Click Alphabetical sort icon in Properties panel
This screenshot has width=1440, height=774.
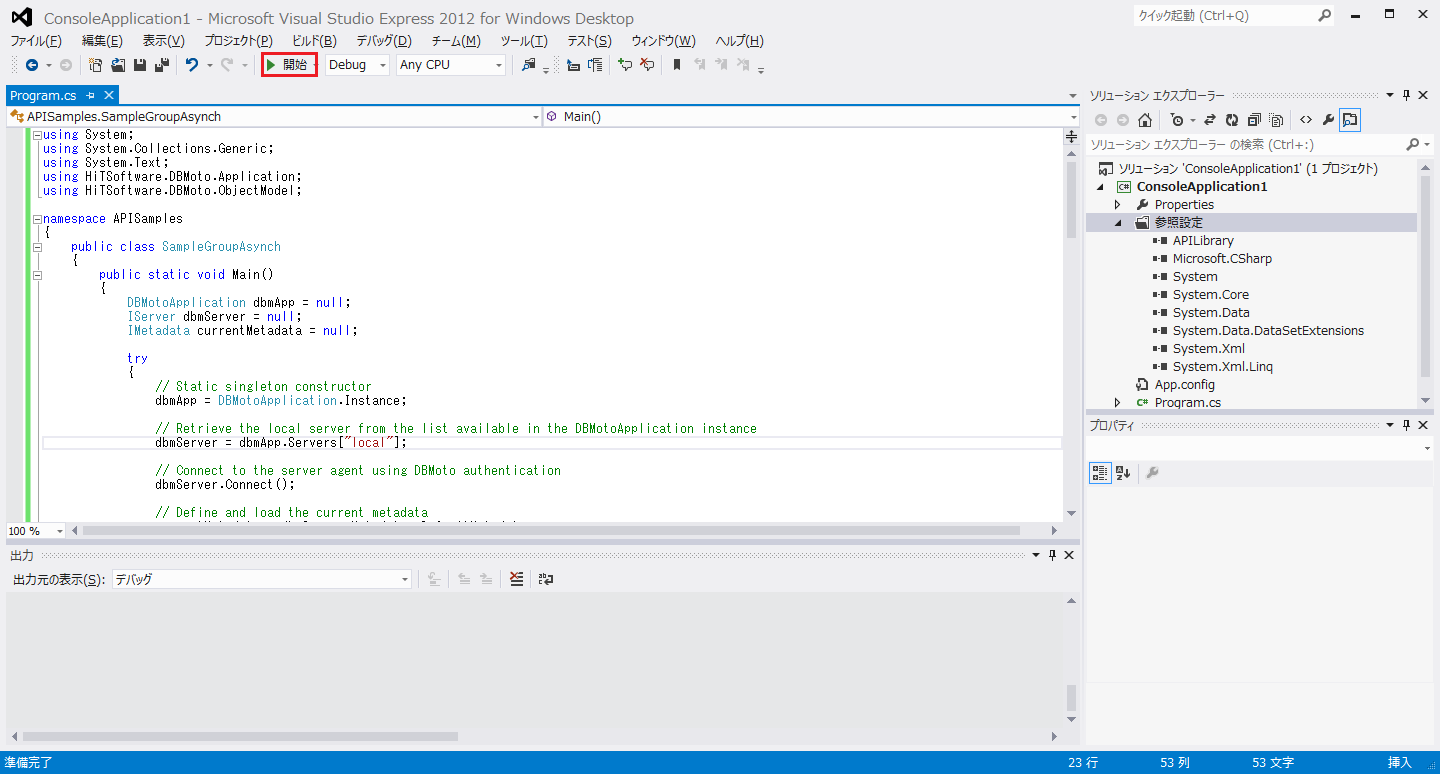[x=1123, y=473]
